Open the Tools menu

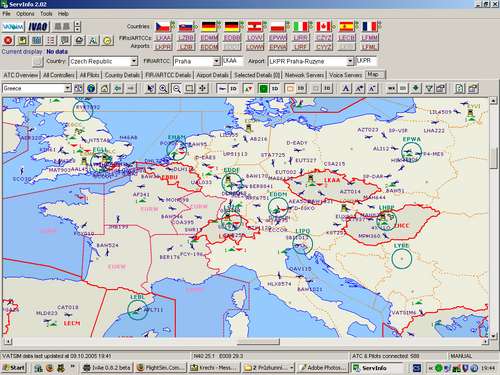46,14
